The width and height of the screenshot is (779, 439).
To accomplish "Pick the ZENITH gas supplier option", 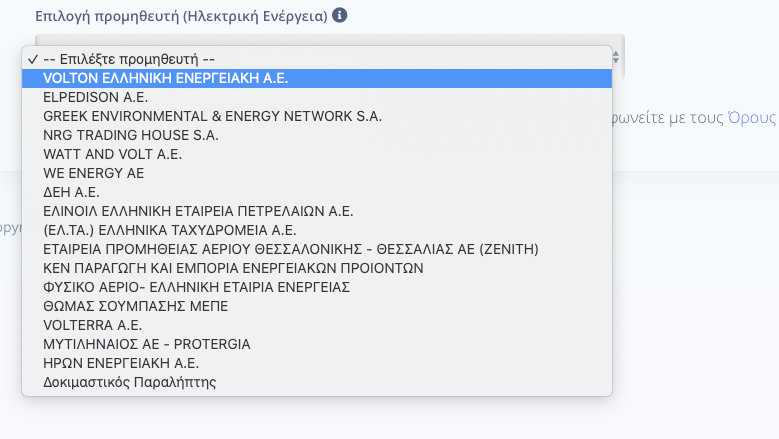I will coord(317,249).
